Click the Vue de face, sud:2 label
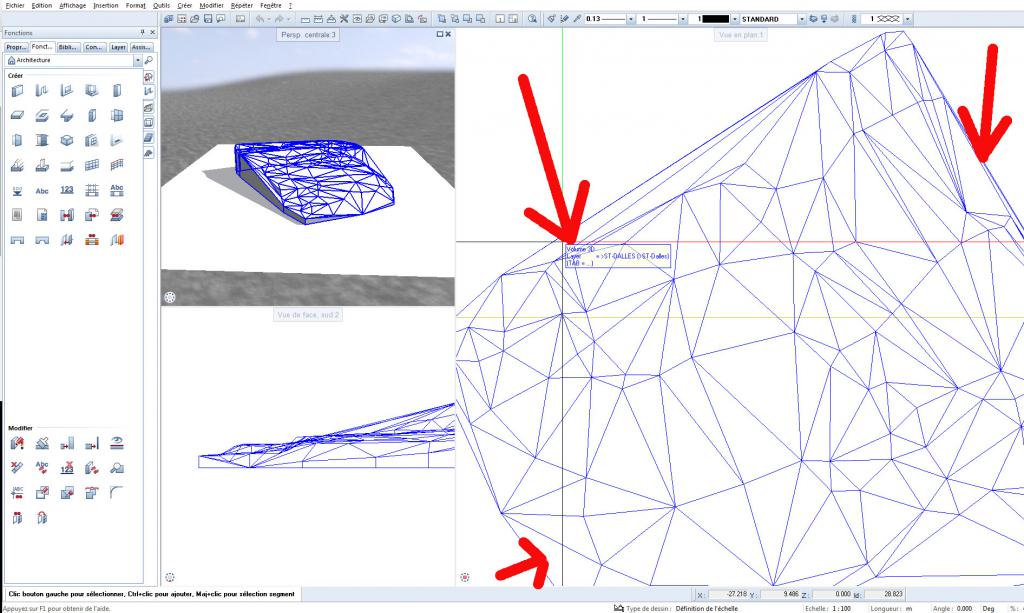 [308, 315]
